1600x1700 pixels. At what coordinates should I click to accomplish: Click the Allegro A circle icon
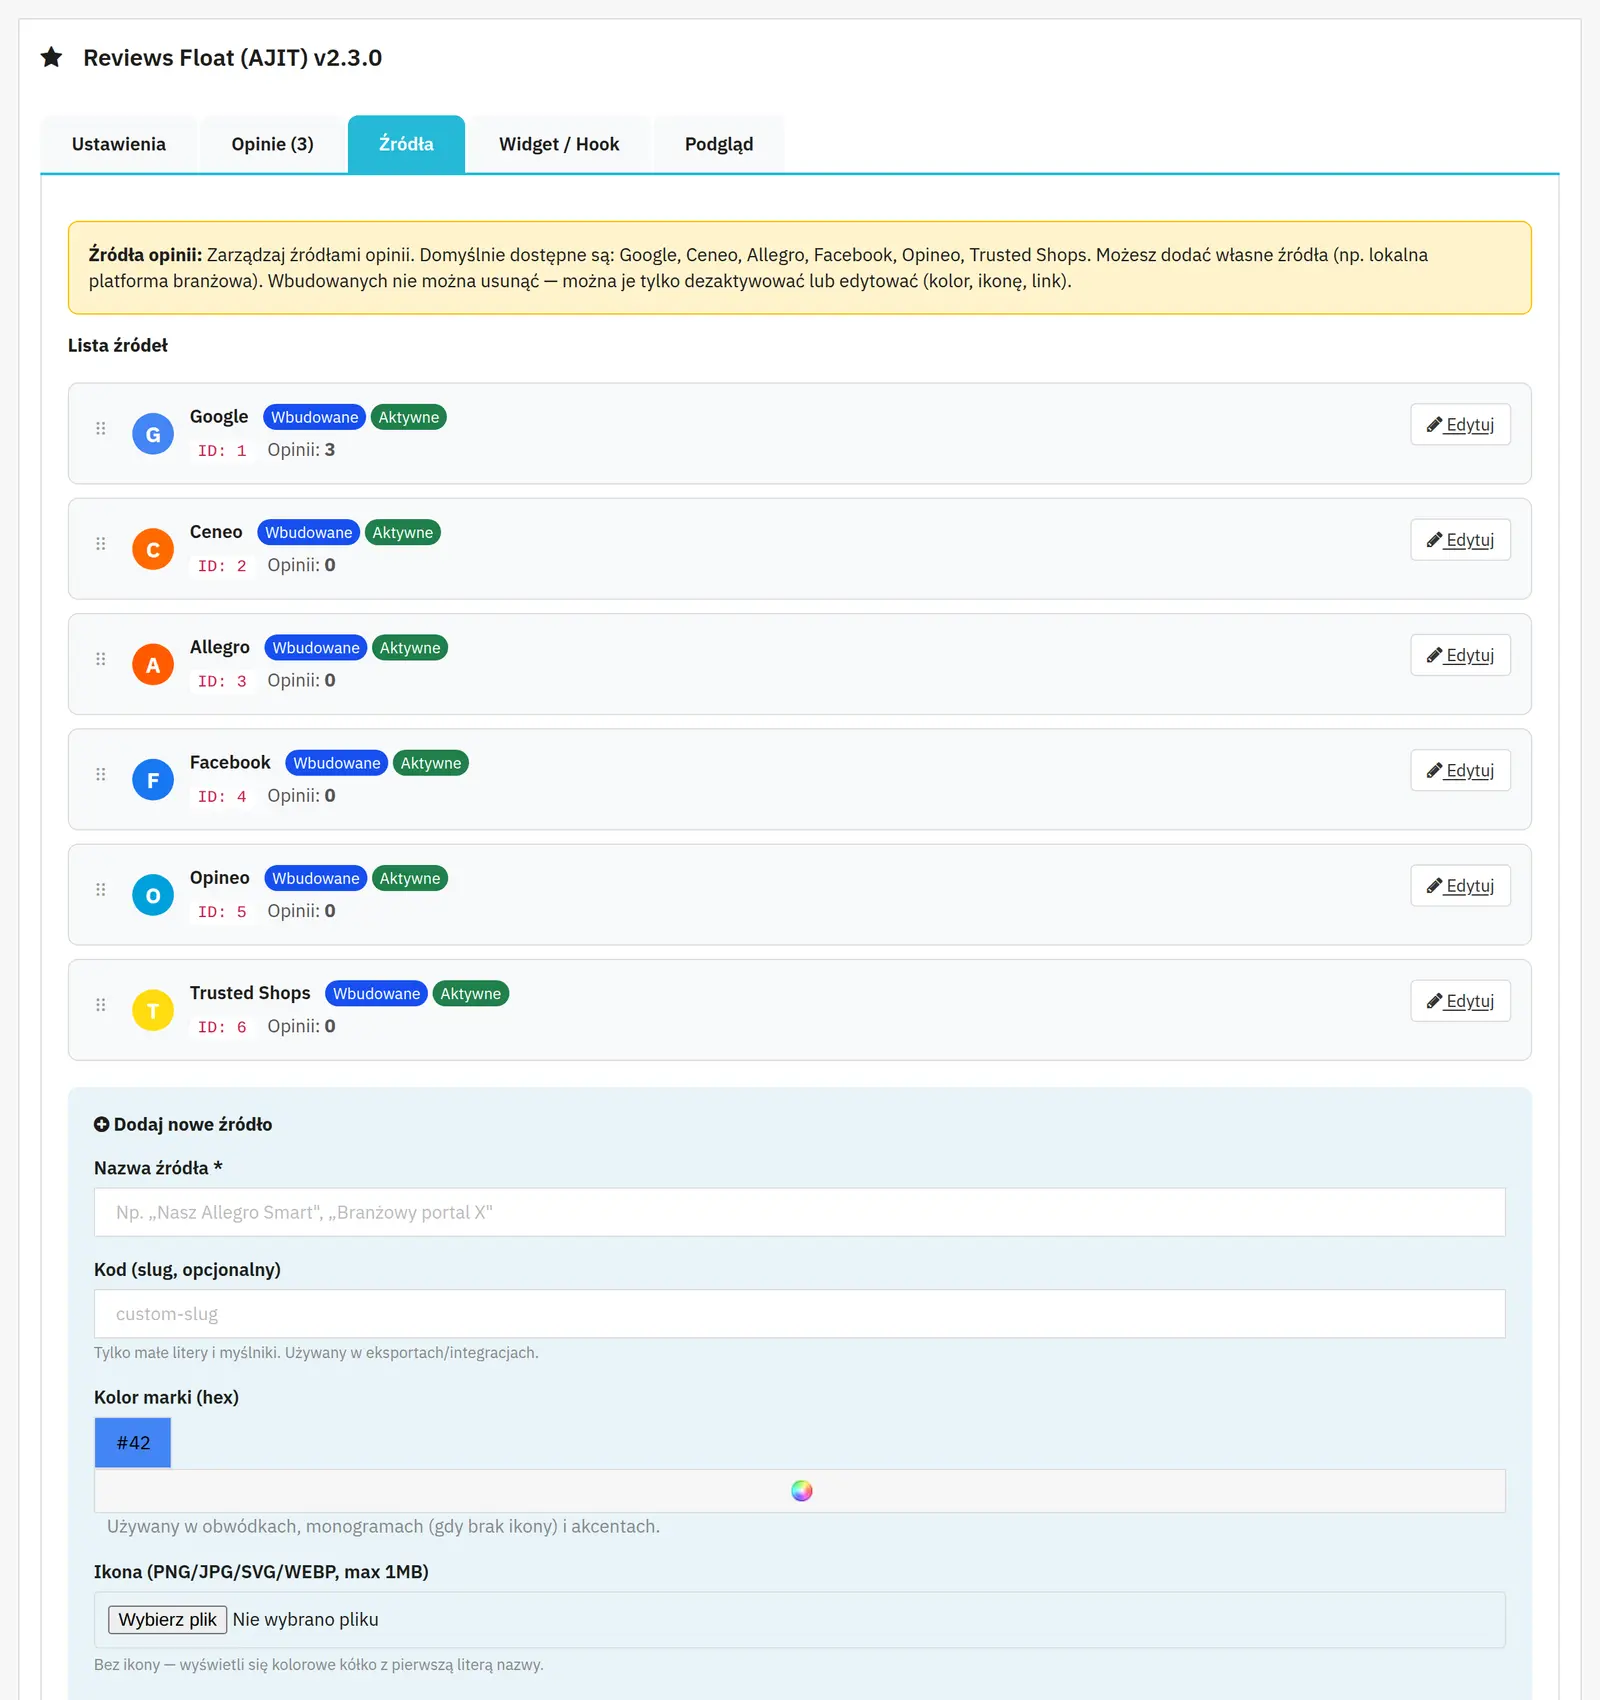tap(153, 664)
